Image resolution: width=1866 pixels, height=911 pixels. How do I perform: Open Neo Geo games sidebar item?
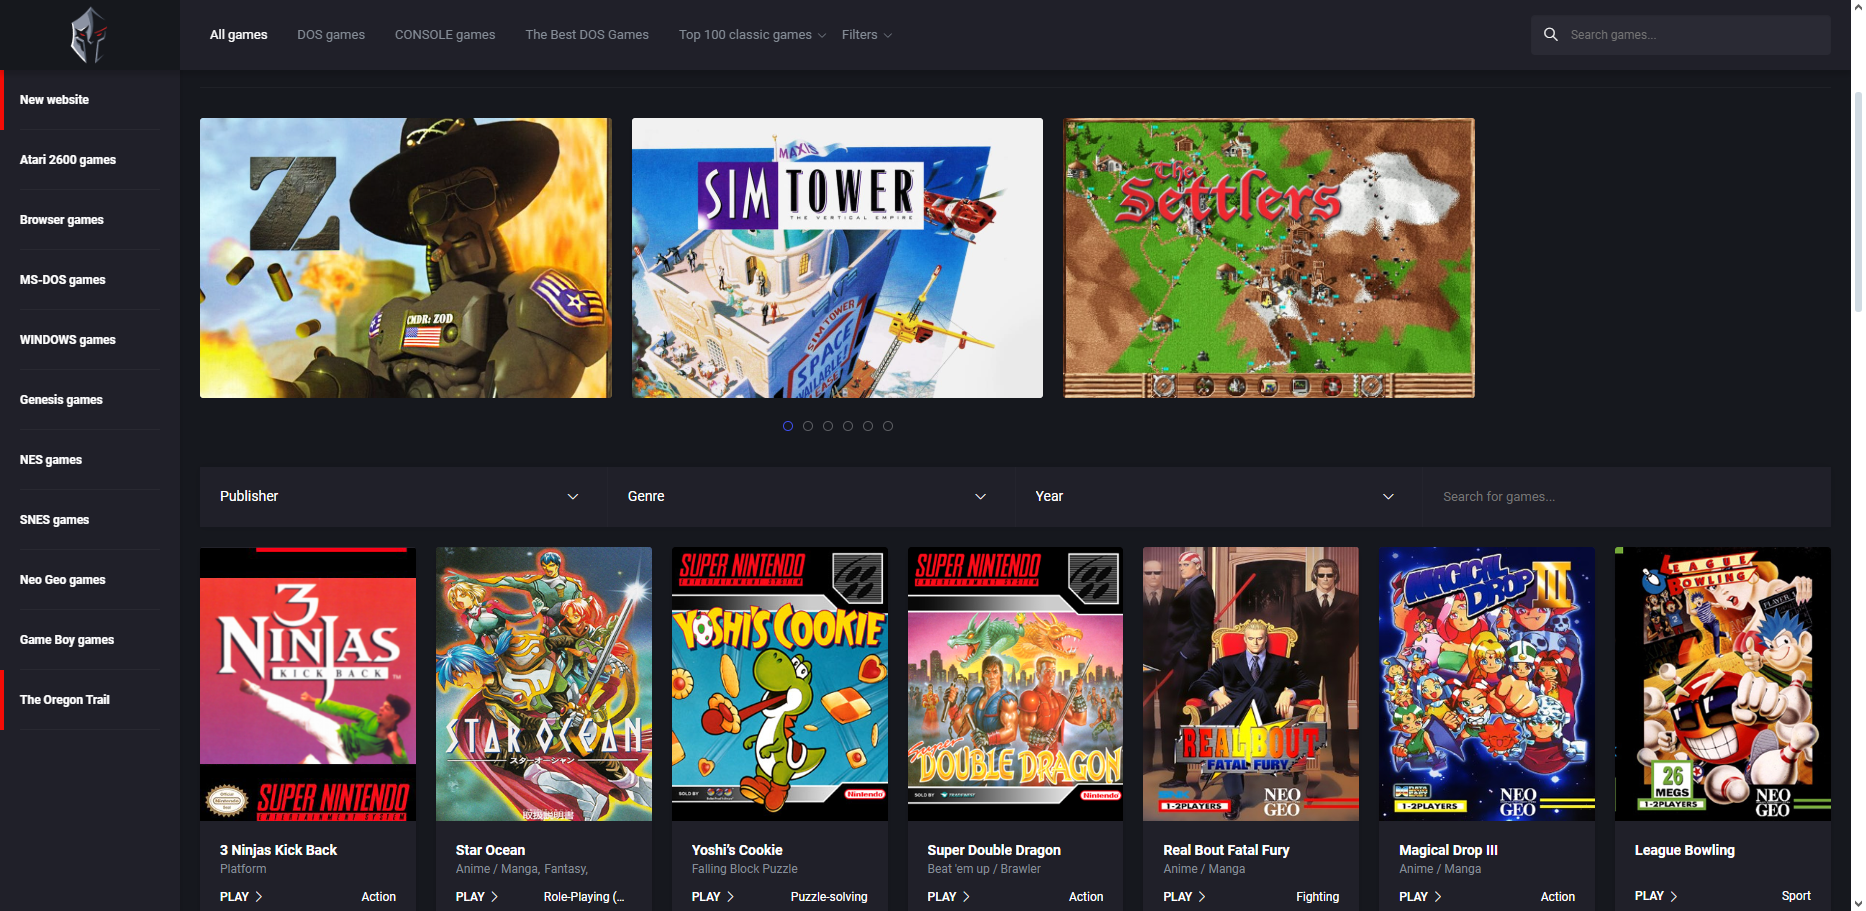coord(63,580)
